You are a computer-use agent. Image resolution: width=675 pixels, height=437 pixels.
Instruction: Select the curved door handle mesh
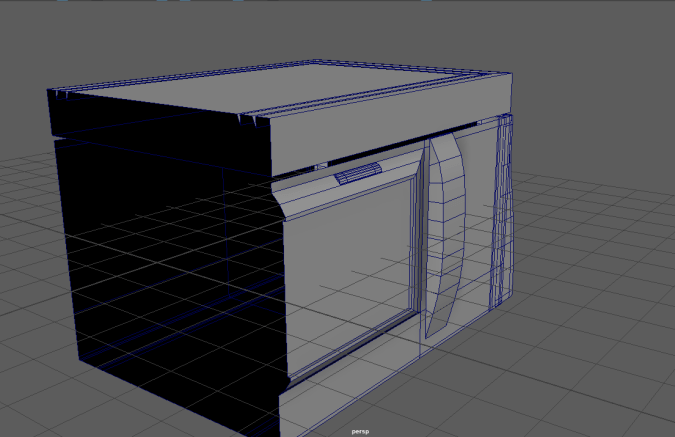tap(446, 230)
